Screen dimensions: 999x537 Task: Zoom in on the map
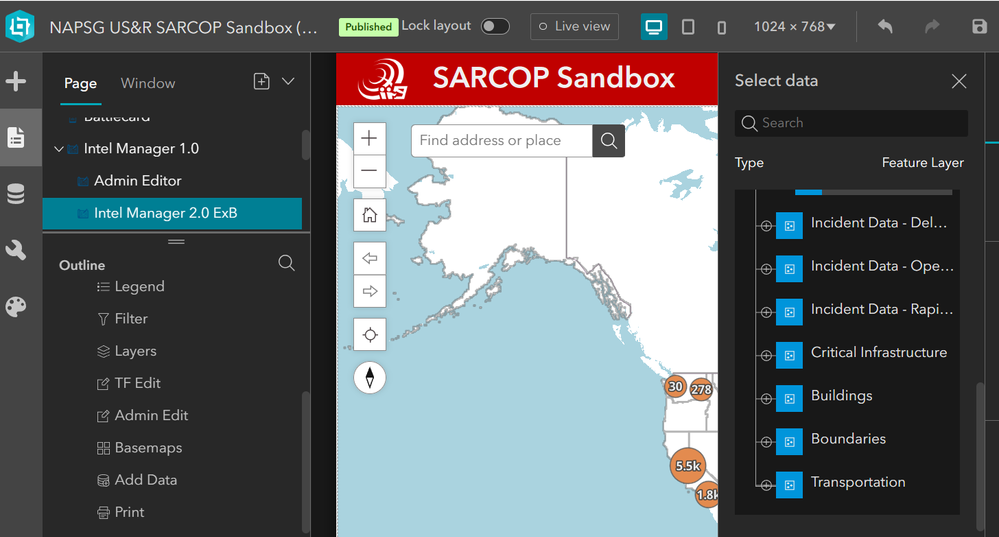point(370,138)
